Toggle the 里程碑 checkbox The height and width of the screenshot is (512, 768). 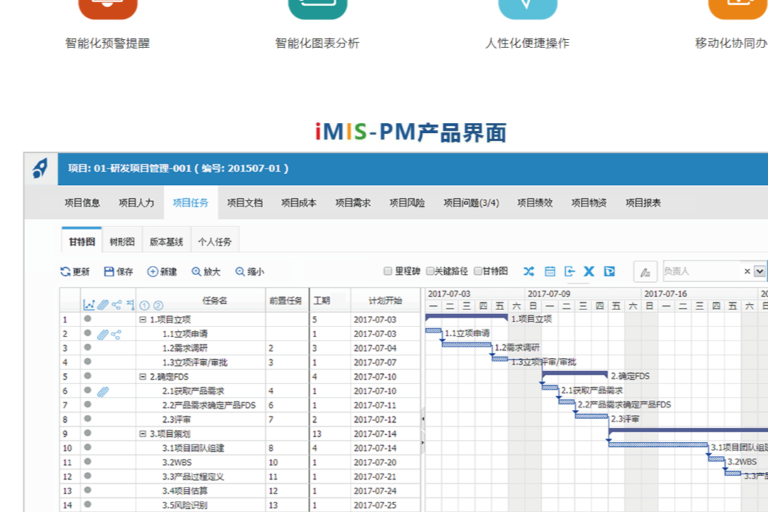(387, 271)
